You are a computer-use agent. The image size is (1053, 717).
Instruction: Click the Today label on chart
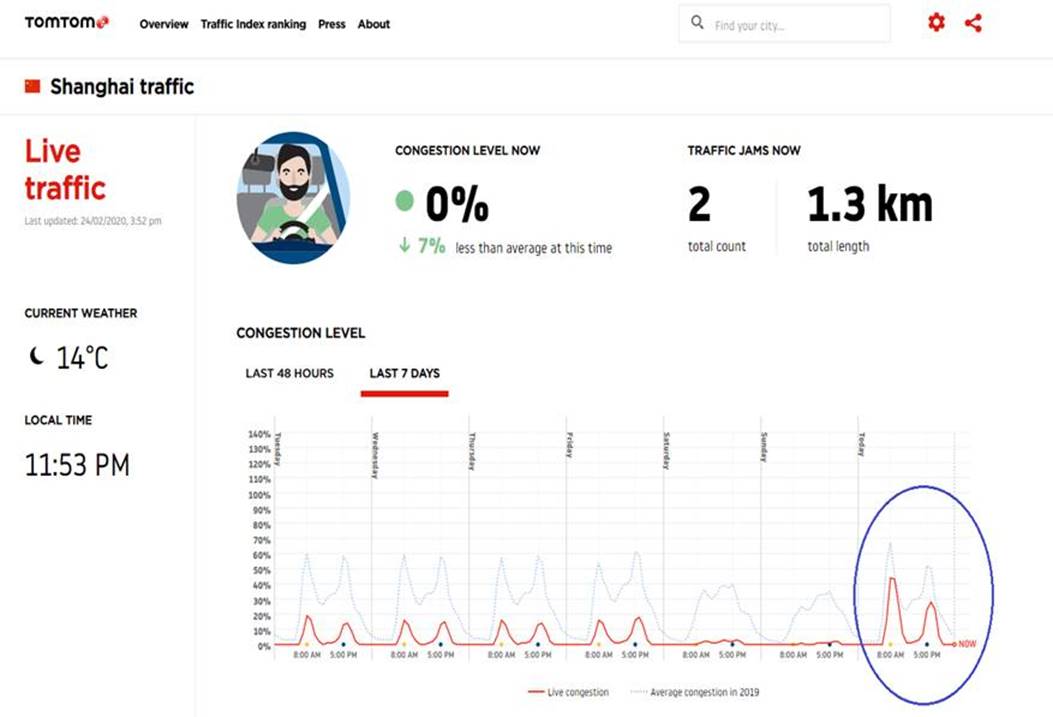(861, 445)
